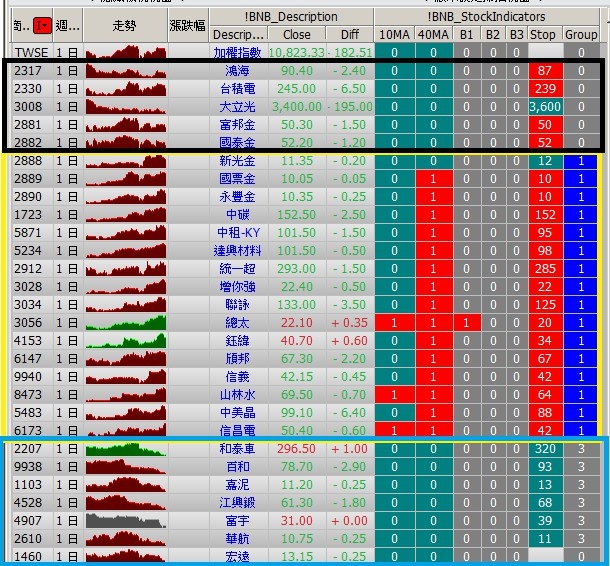This screenshot has height=566, width=610.
Task: Open the green trend chart for 2207 和泰車
Action: tap(126, 449)
